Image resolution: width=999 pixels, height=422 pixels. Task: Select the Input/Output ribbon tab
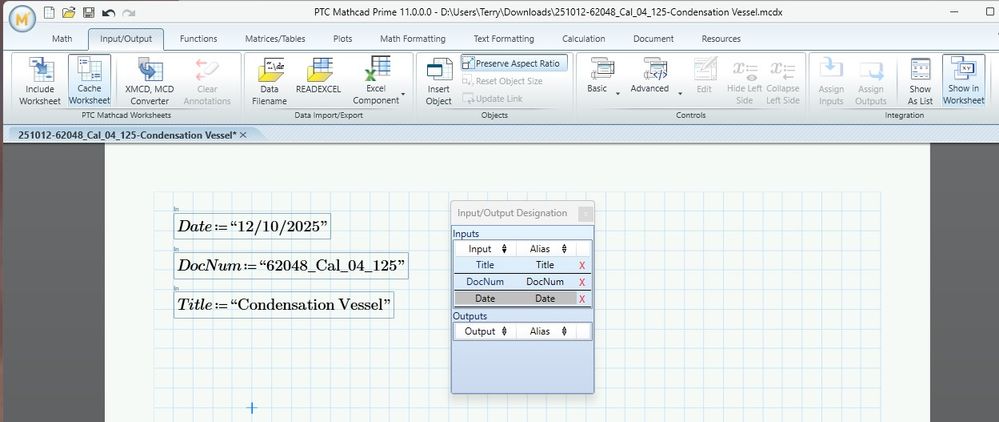126,38
